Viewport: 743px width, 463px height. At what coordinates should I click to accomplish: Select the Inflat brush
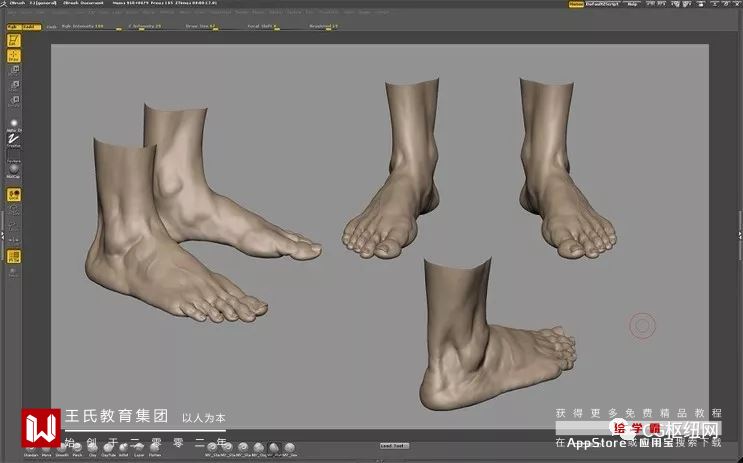tap(124, 450)
